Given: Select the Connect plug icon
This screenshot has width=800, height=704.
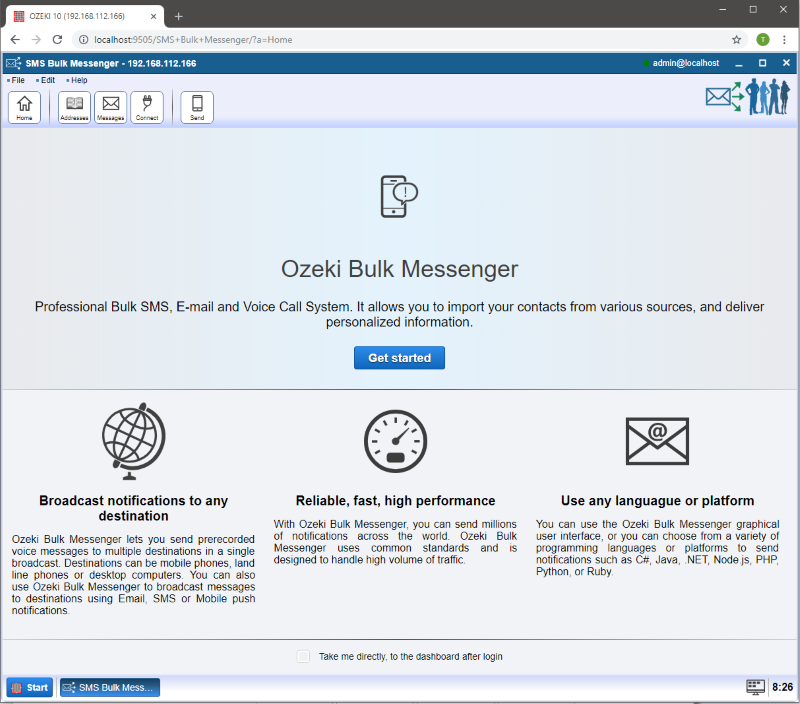Looking at the screenshot, I should point(147,107).
